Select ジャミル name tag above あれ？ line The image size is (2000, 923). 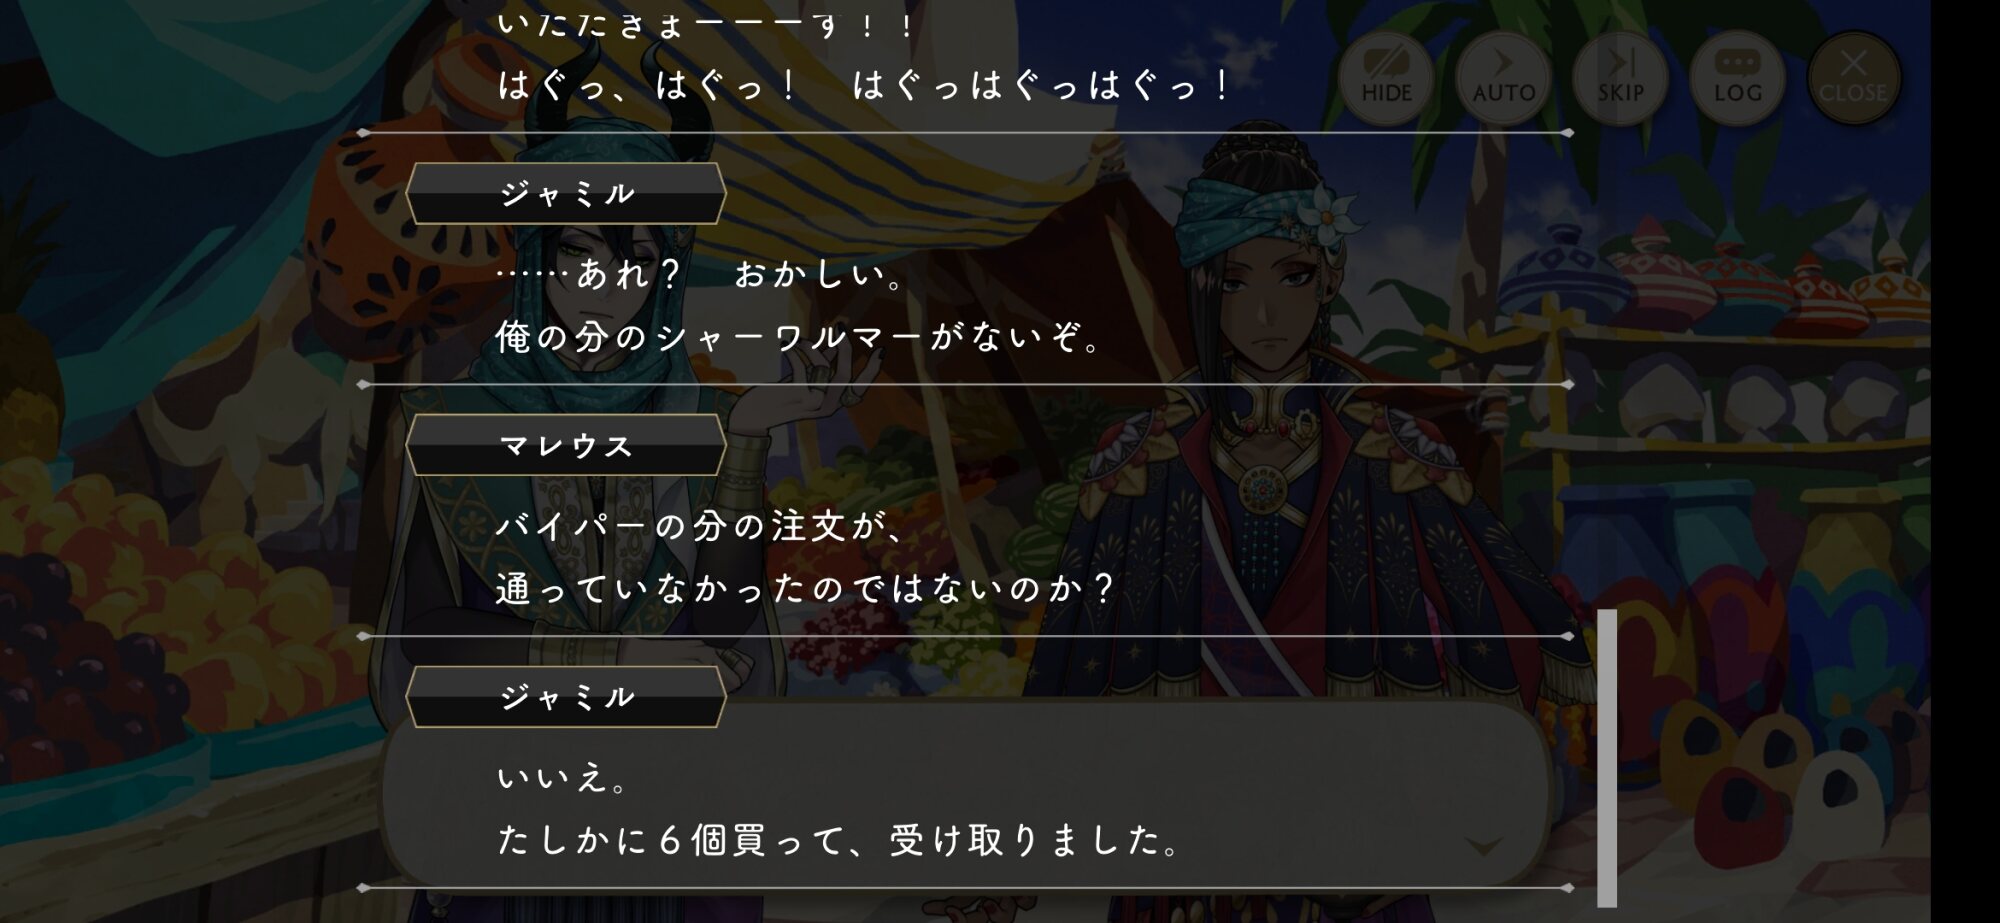566,193
